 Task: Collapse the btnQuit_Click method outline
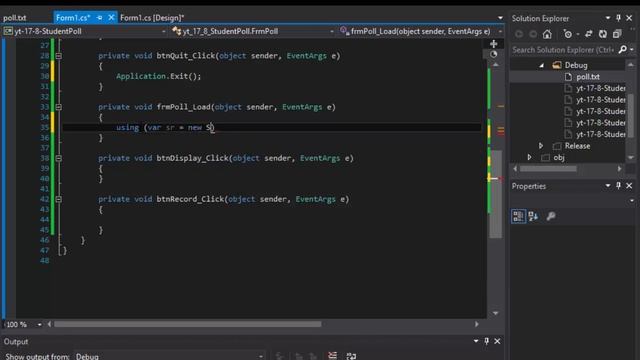59,56
